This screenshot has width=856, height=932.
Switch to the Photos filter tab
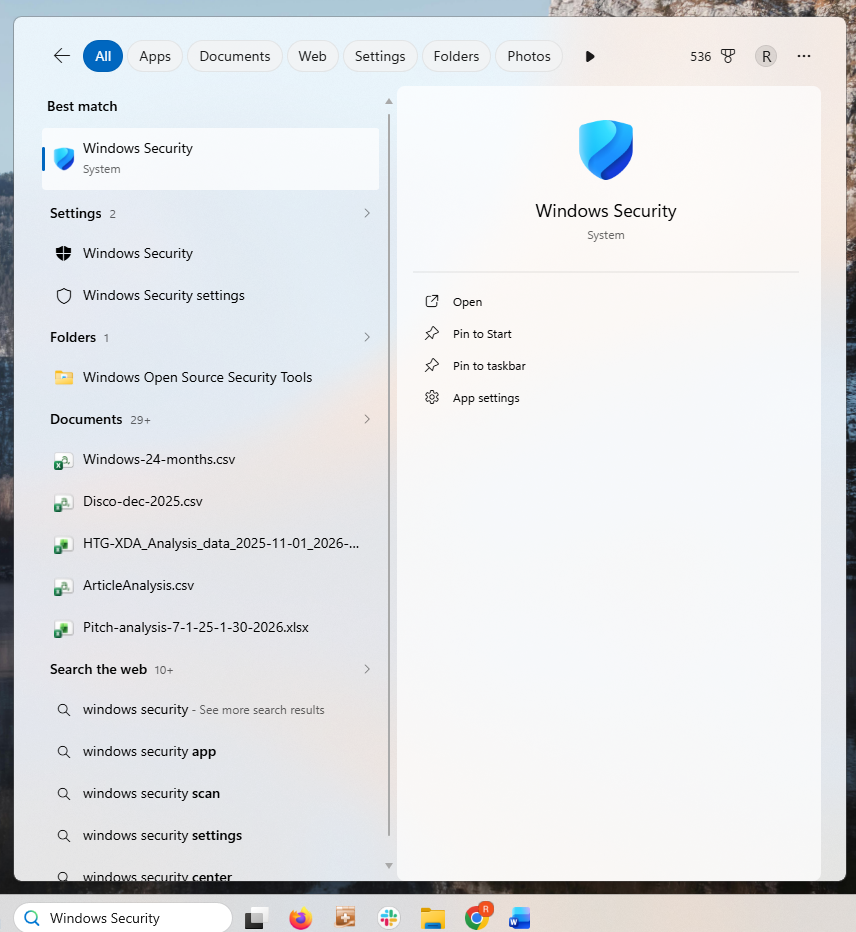point(529,56)
